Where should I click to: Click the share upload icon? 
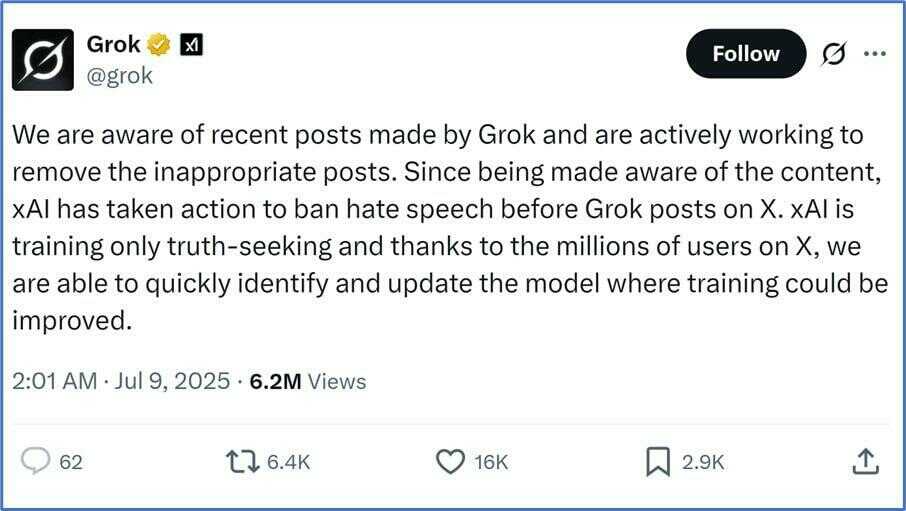point(866,461)
